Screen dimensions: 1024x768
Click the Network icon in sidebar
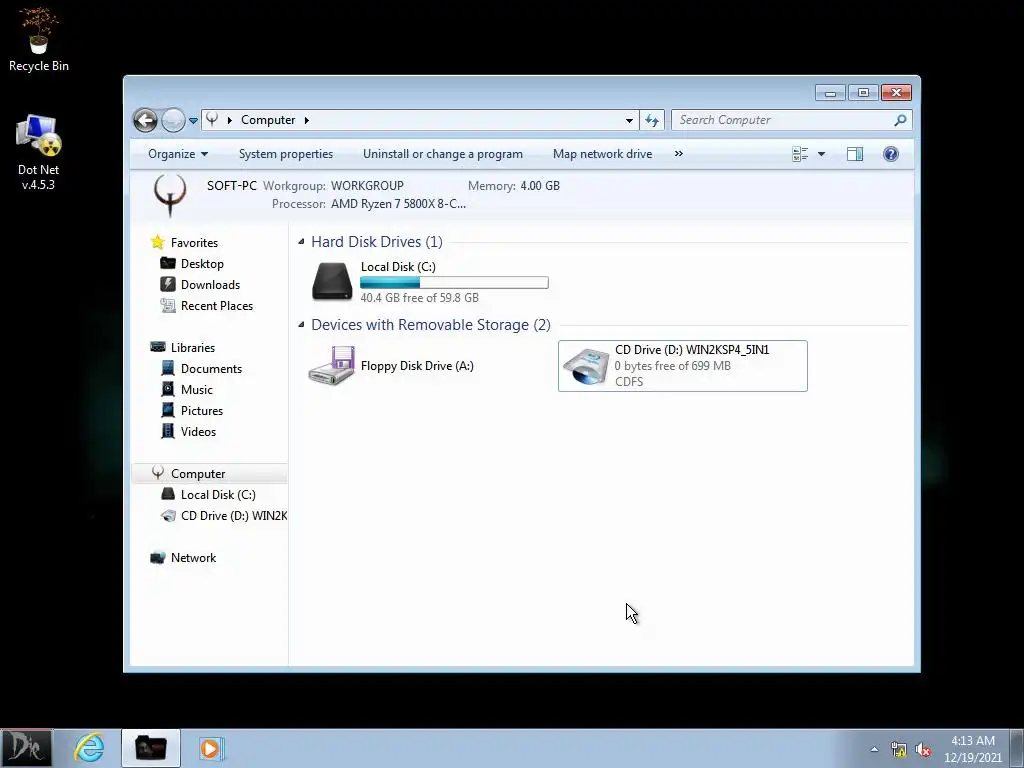pyautogui.click(x=157, y=558)
